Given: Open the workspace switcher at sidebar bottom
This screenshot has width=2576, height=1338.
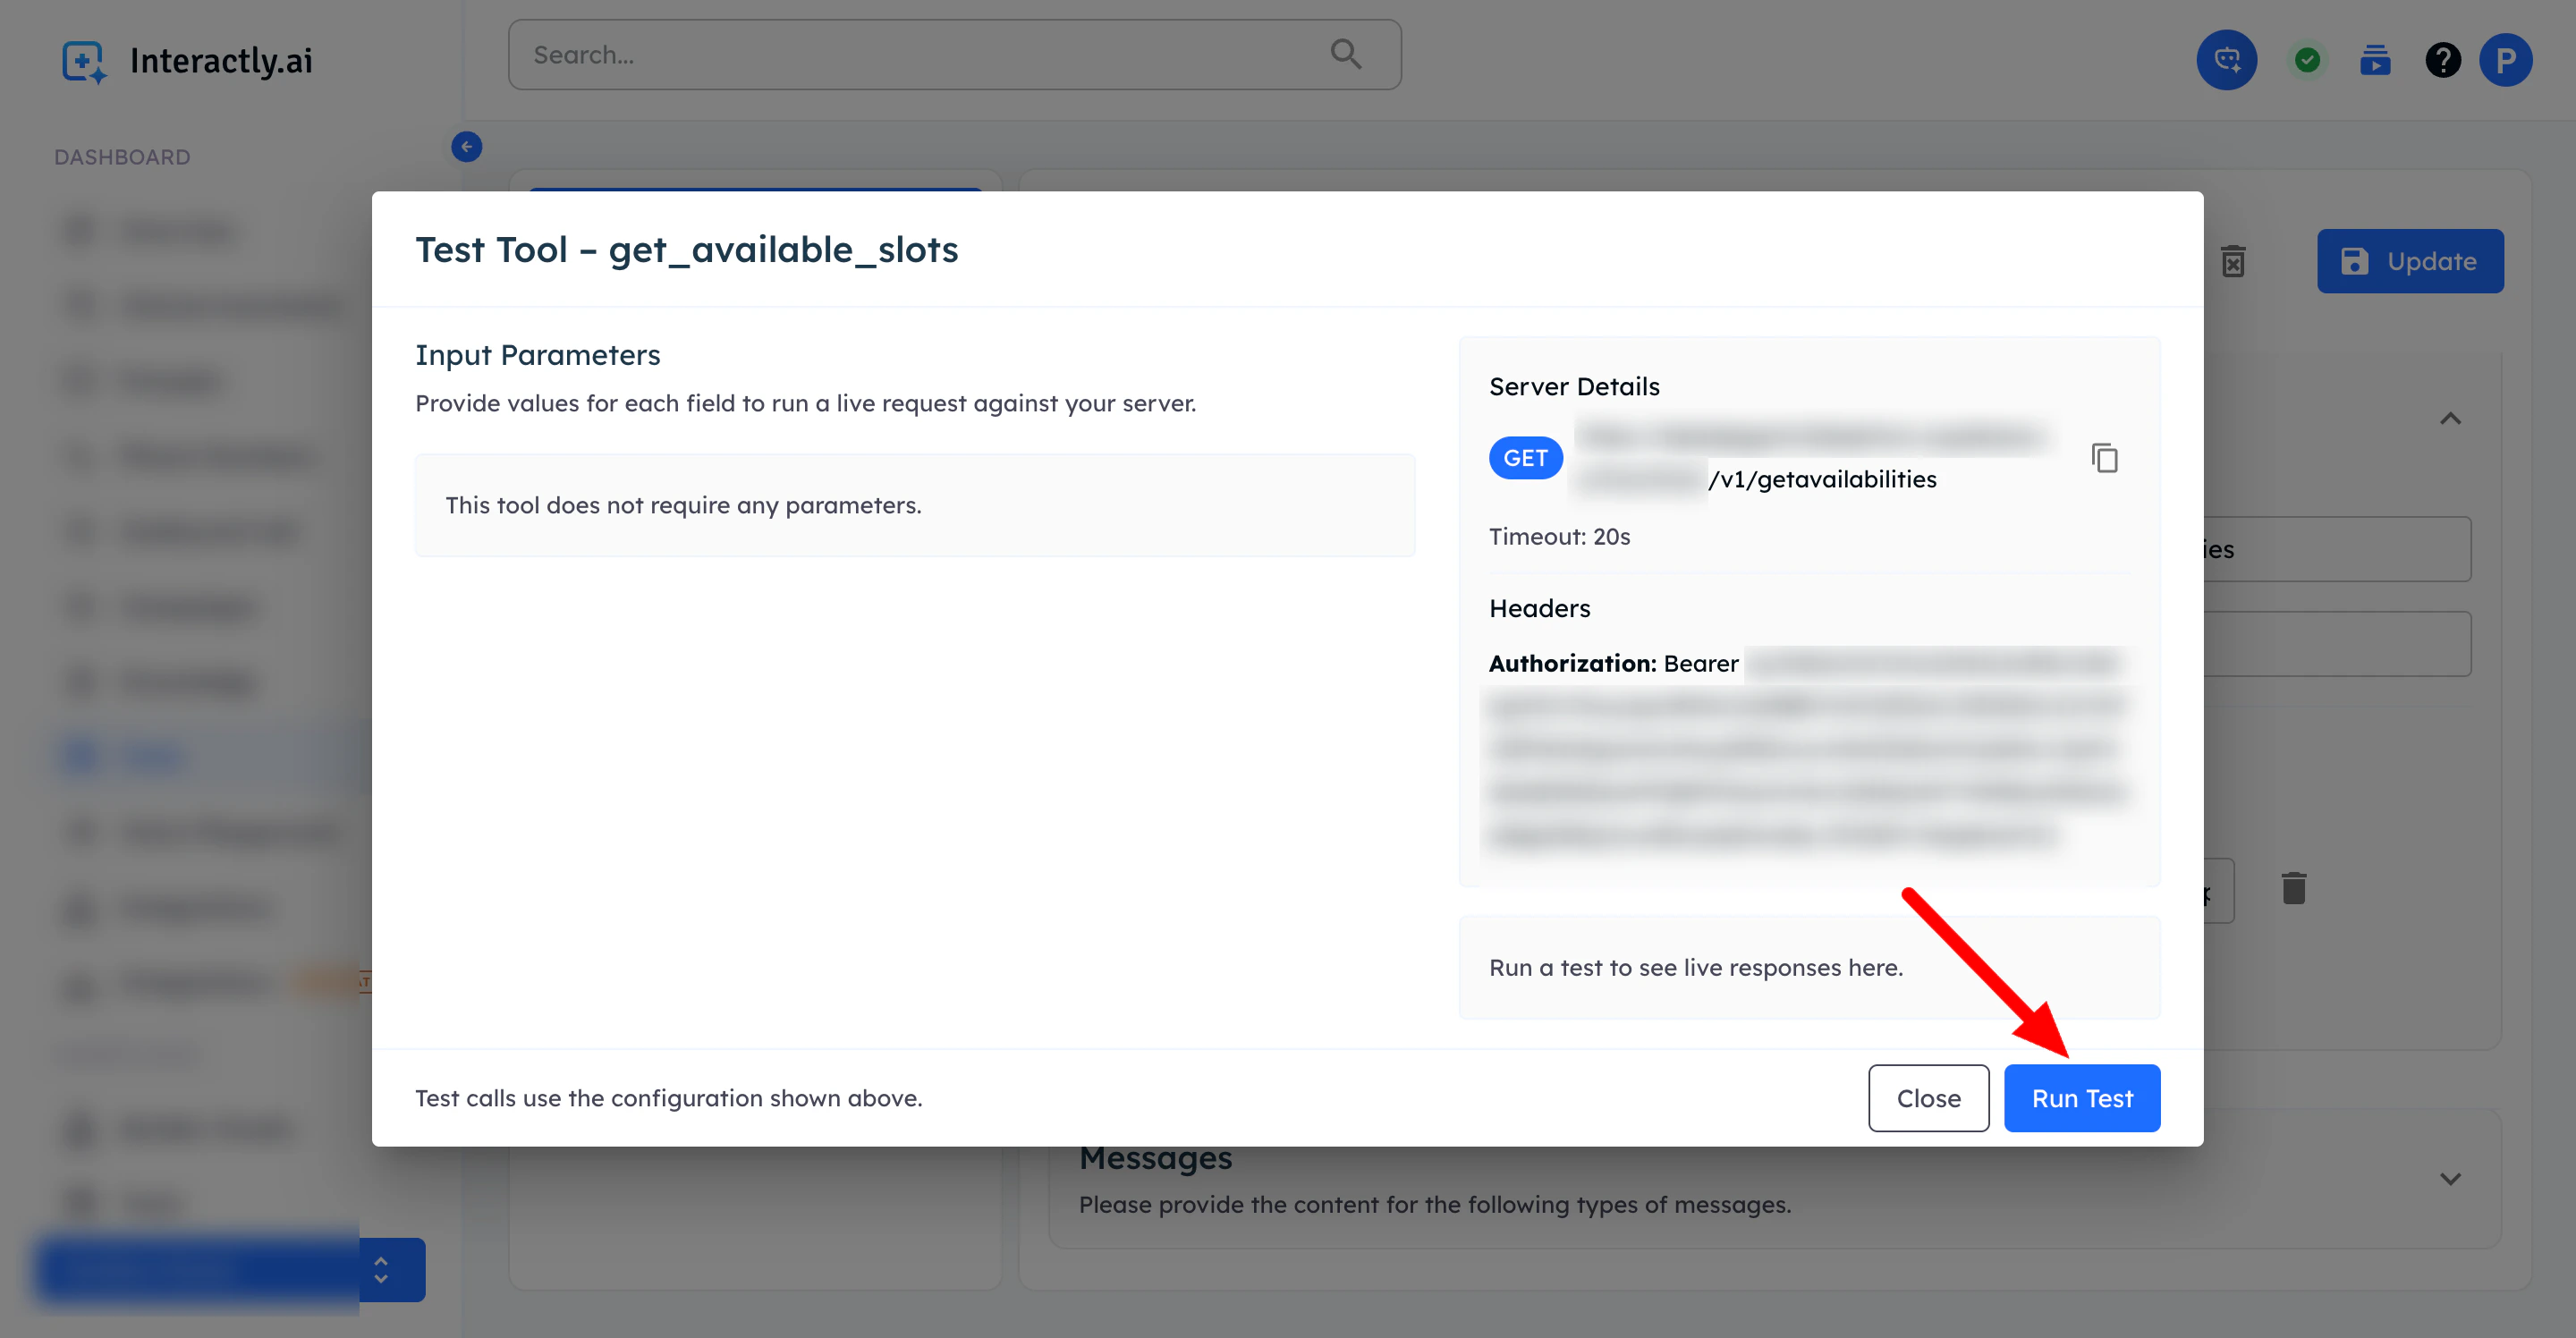Looking at the screenshot, I should tap(381, 1270).
